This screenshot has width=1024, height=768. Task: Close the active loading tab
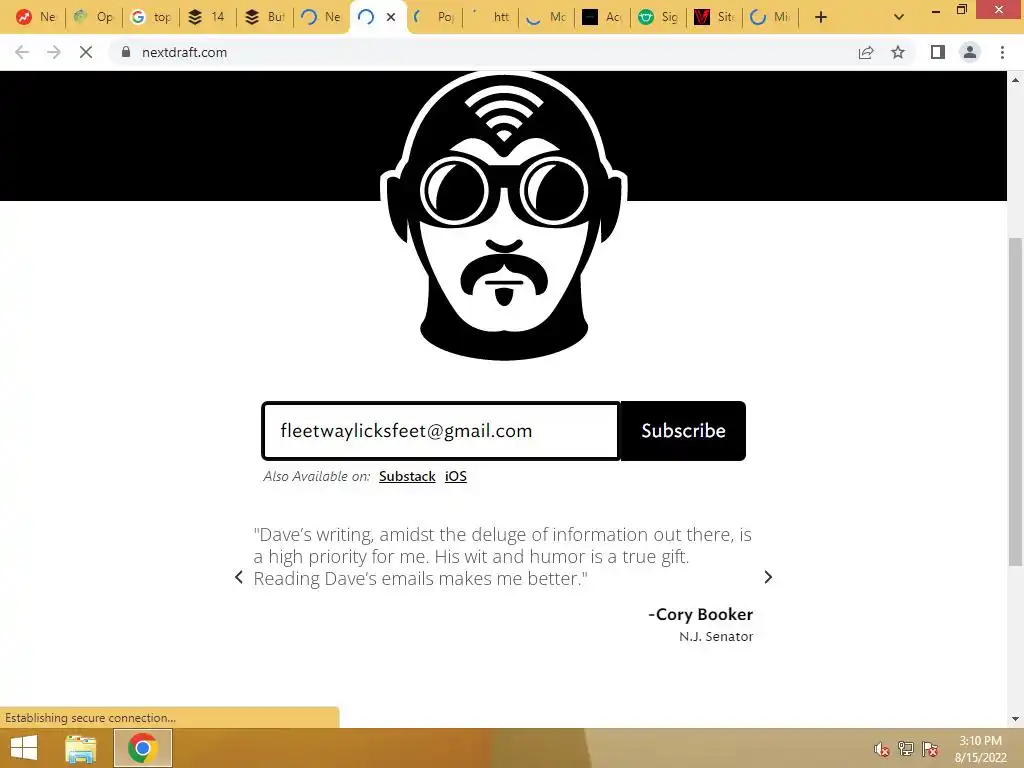(x=391, y=17)
